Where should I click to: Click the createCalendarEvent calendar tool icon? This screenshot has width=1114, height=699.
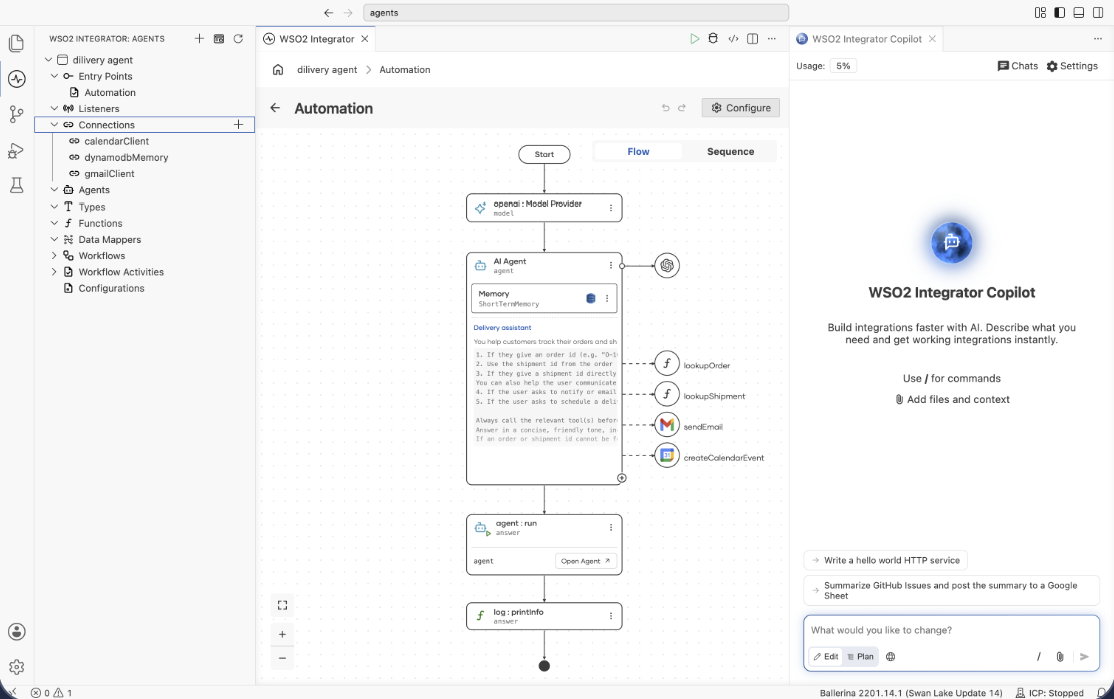(x=666, y=455)
